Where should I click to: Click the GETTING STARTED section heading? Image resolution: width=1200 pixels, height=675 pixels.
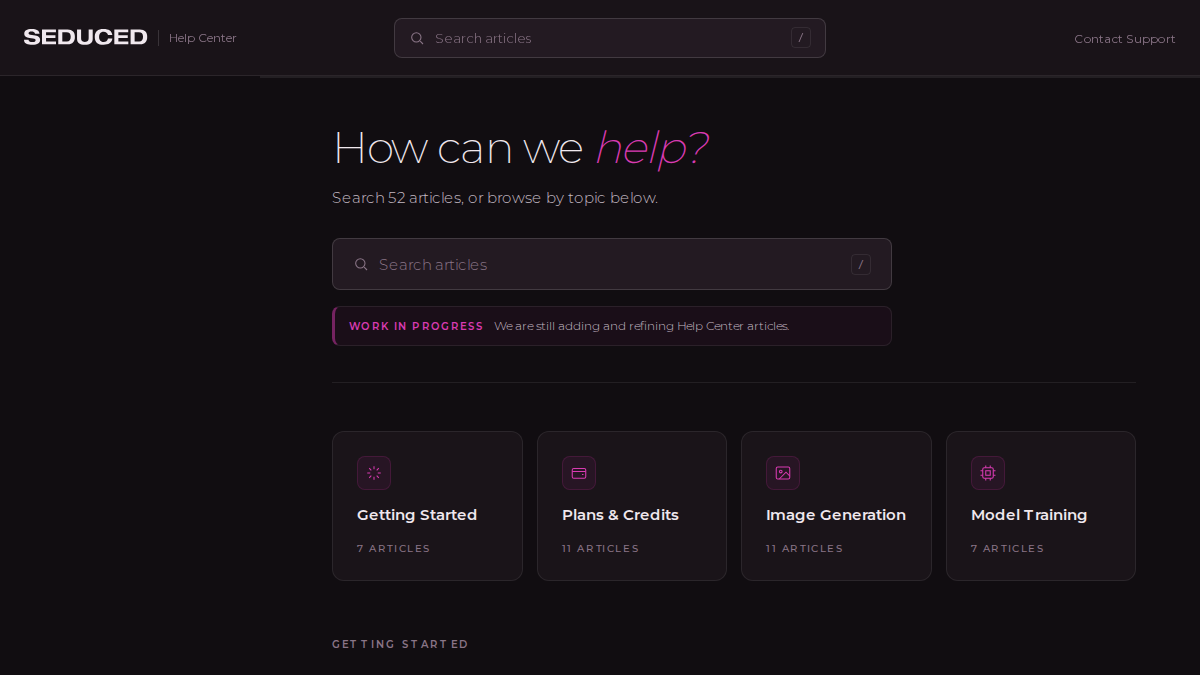(400, 644)
